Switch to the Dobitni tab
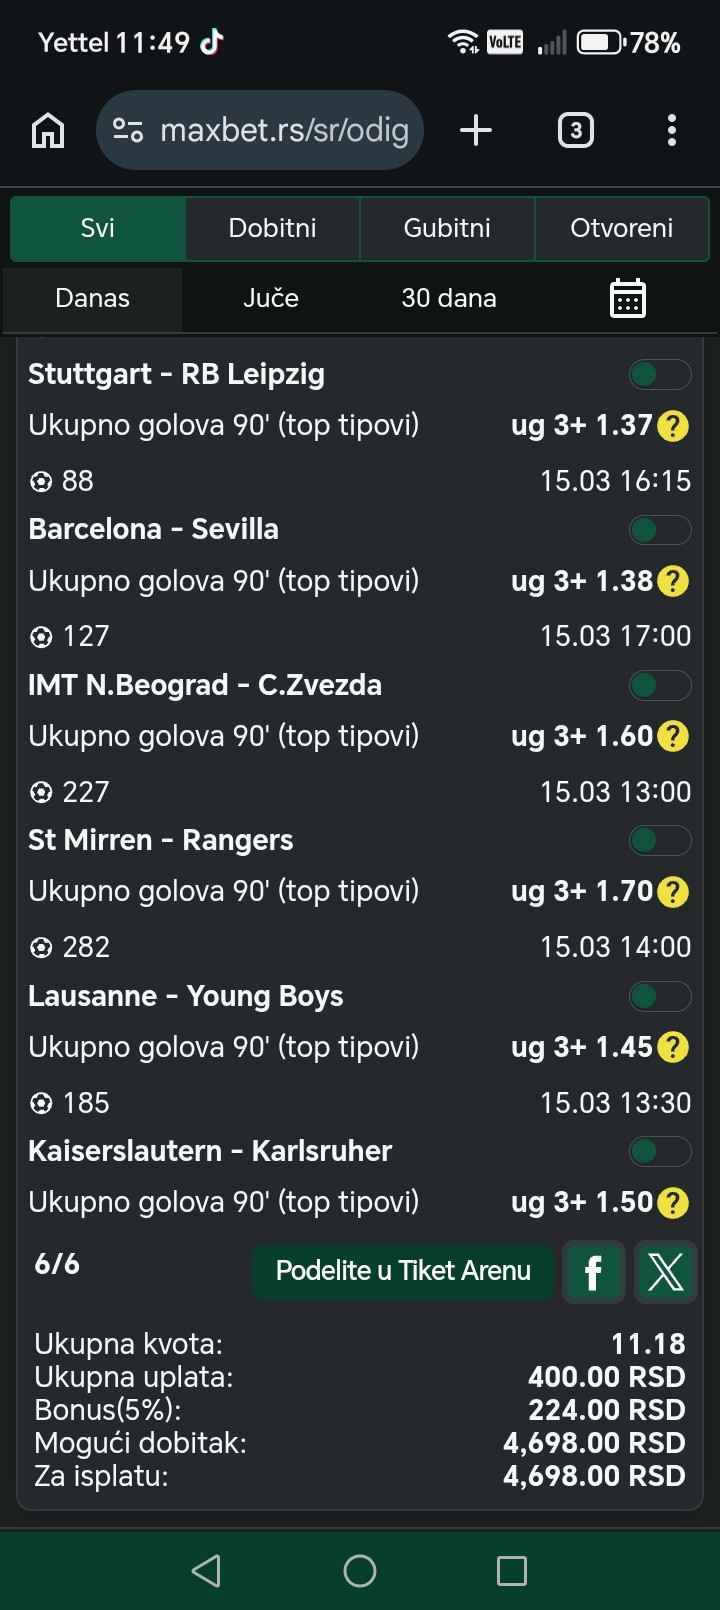This screenshot has height=1610, width=720. (x=272, y=228)
